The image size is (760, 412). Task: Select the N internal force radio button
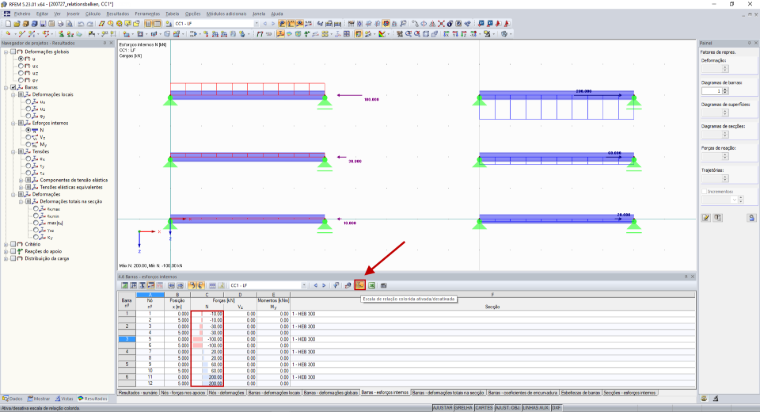click(28, 130)
